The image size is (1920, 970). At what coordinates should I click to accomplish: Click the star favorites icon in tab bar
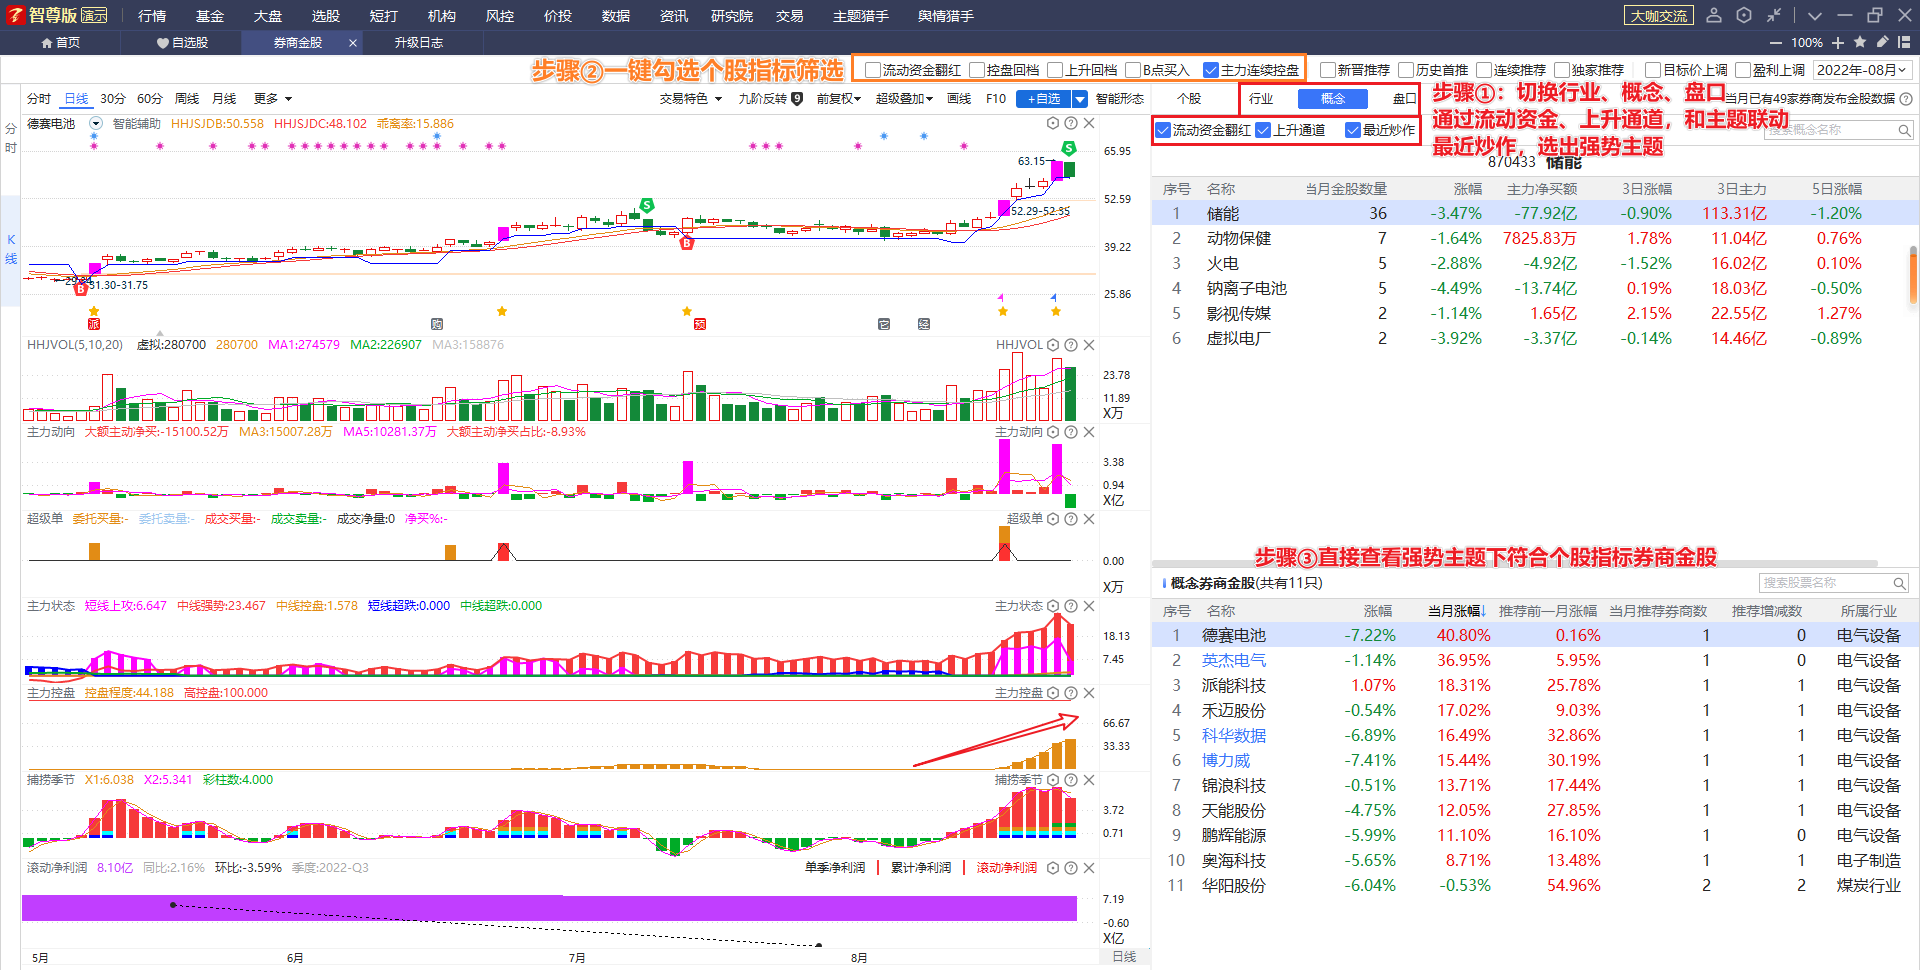(x=1860, y=42)
